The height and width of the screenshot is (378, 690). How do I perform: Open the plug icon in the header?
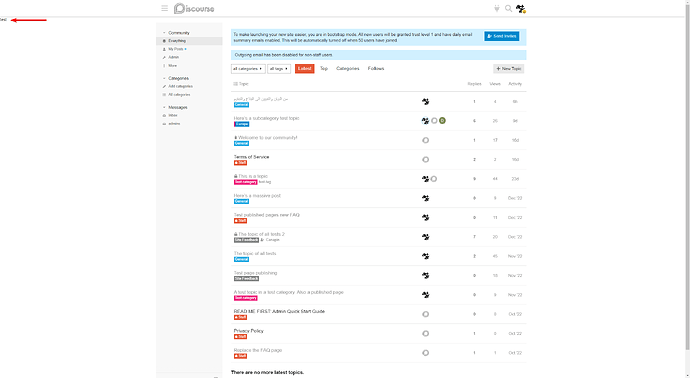(497, 8)
